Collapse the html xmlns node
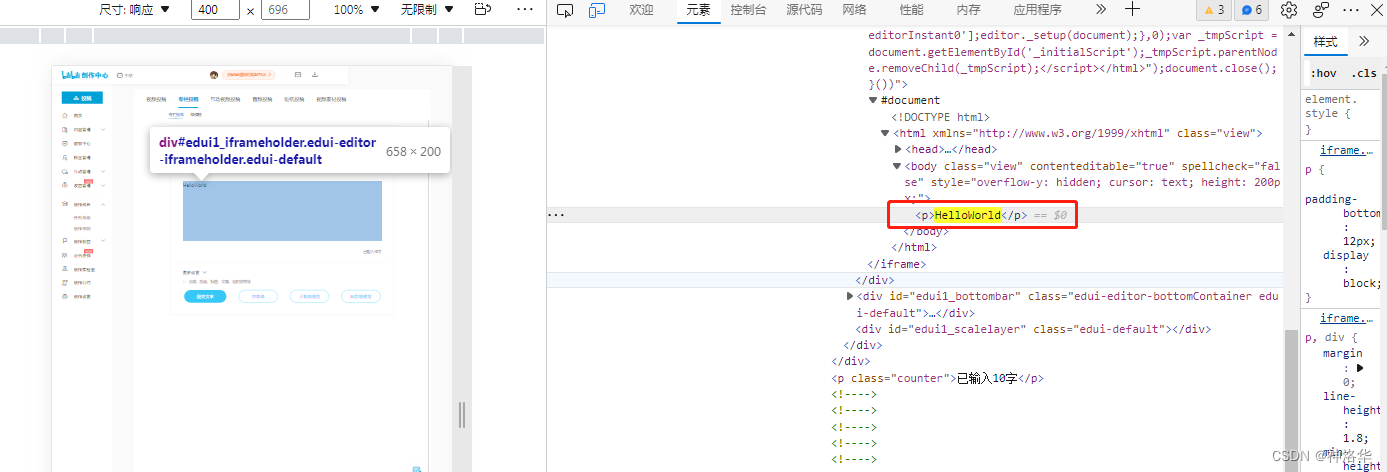This screenshot has height=472, width=1387. [x=885, y=133]
